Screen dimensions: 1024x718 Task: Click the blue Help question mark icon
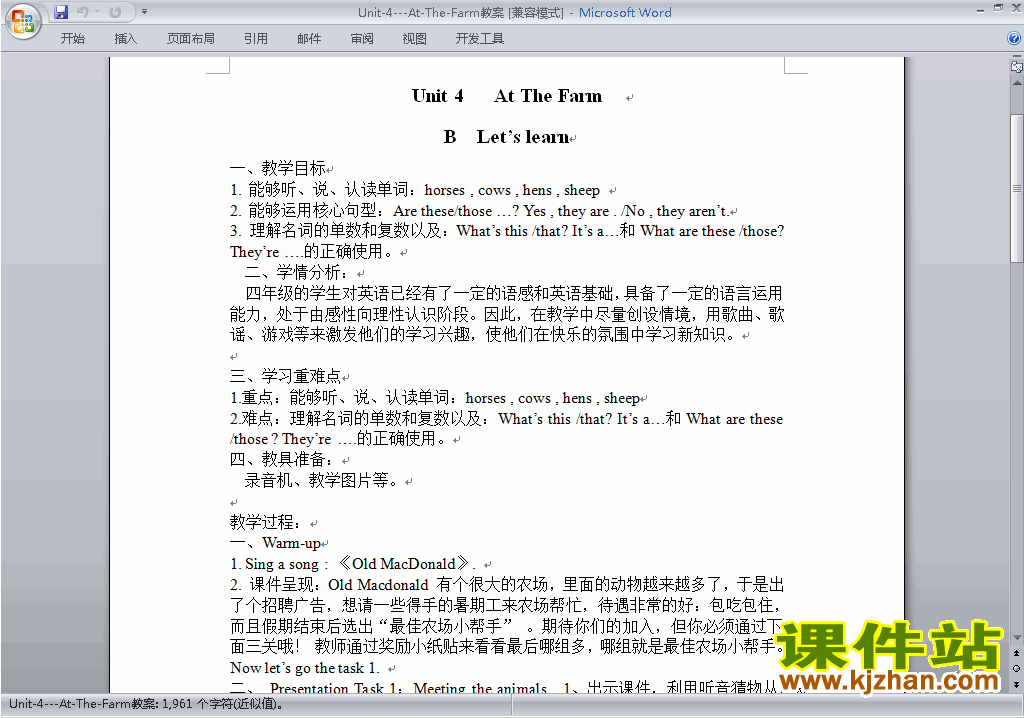1014,39
